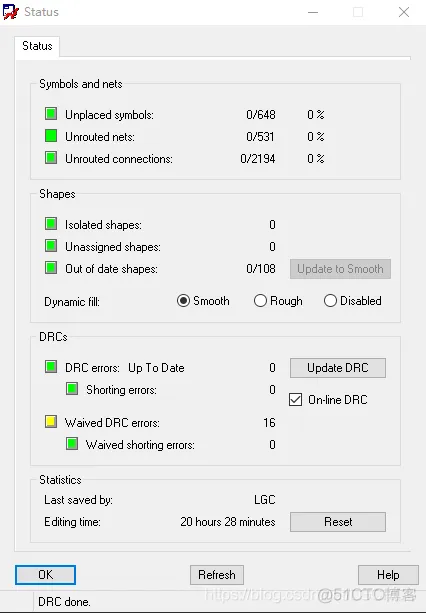The height and width of the screenshot is (613, 426).
Task: Click the Update DRC button
Action: [338, 368]
